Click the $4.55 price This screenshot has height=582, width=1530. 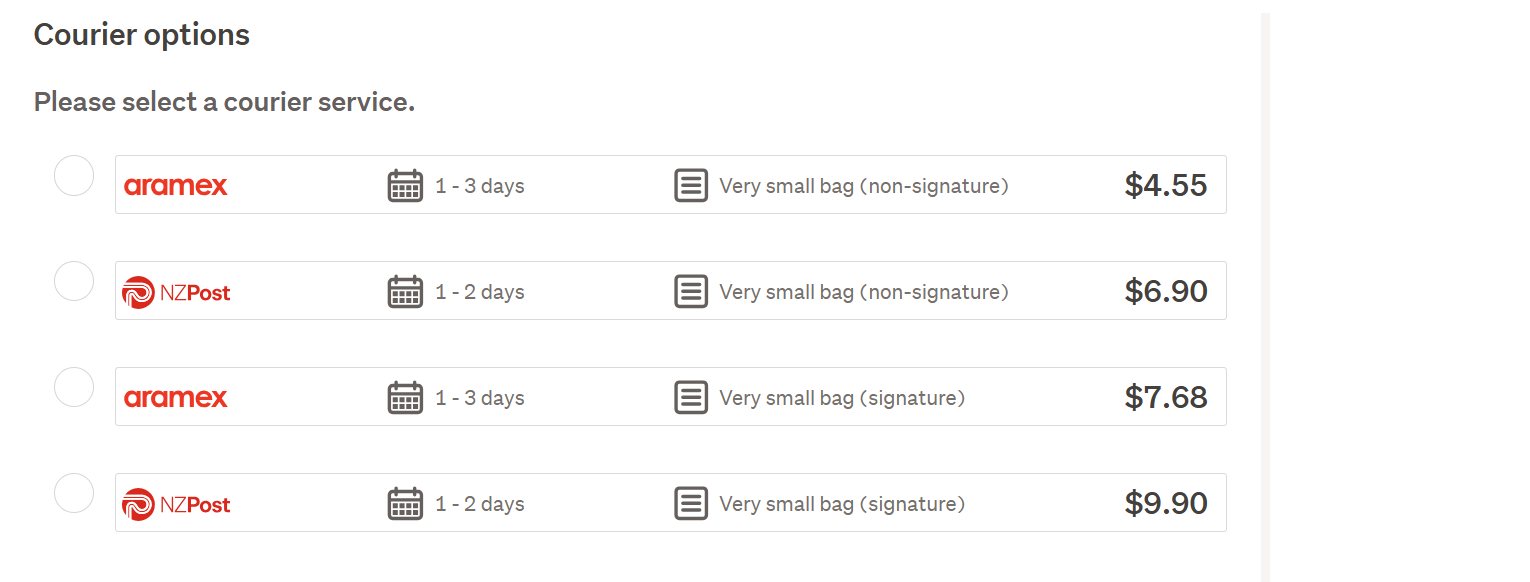click(1166, 186)
